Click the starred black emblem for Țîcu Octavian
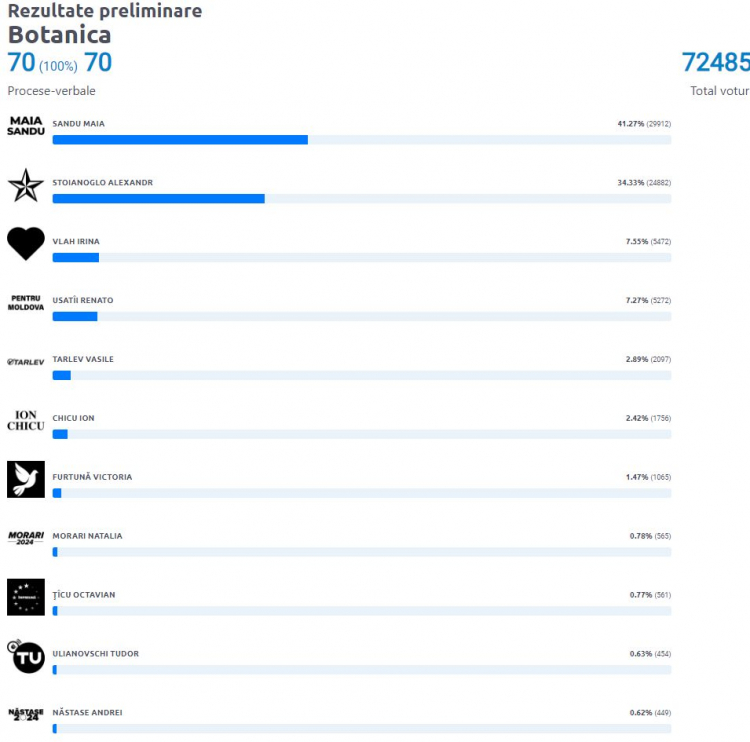 (x=26, y=597)
